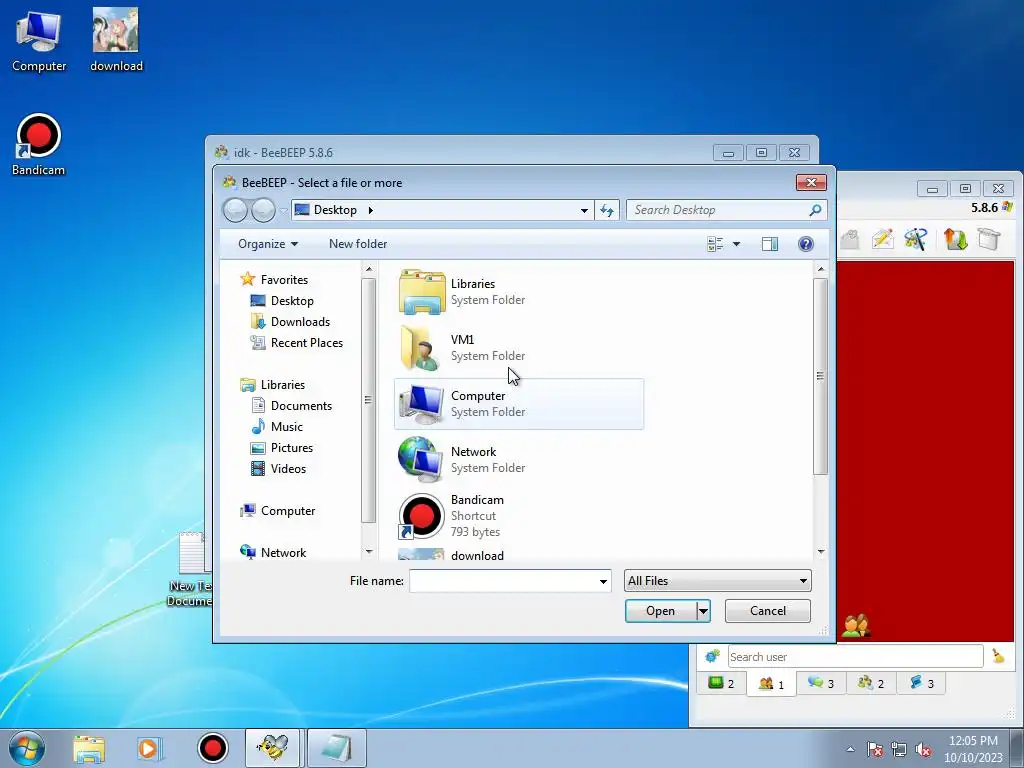Select Computer system folder in file list

tap(519, 404)
